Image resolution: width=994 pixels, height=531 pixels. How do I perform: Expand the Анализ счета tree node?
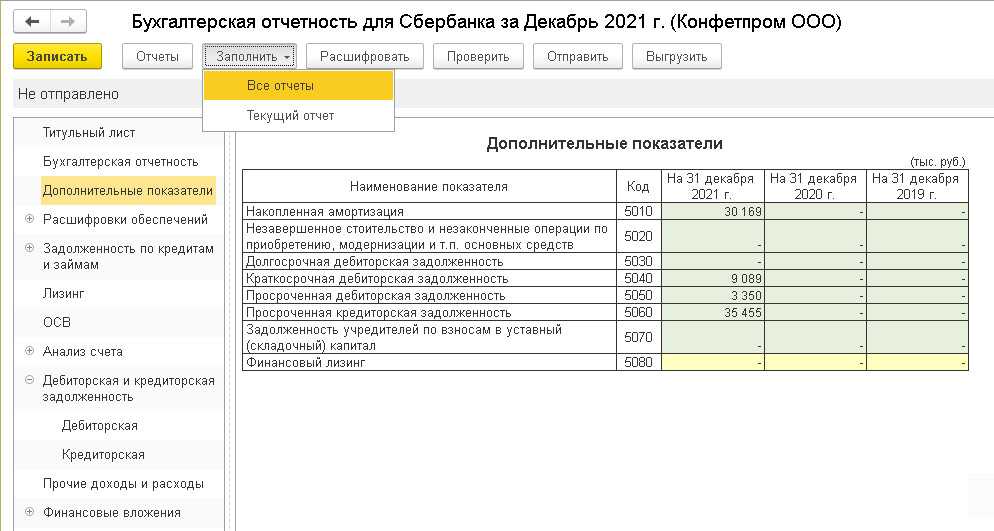tap(29, 352)
